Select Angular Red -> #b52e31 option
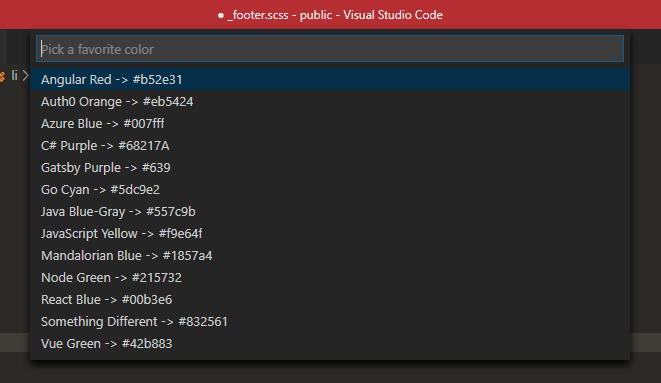 pyautogui.click(x=330, y=79)
